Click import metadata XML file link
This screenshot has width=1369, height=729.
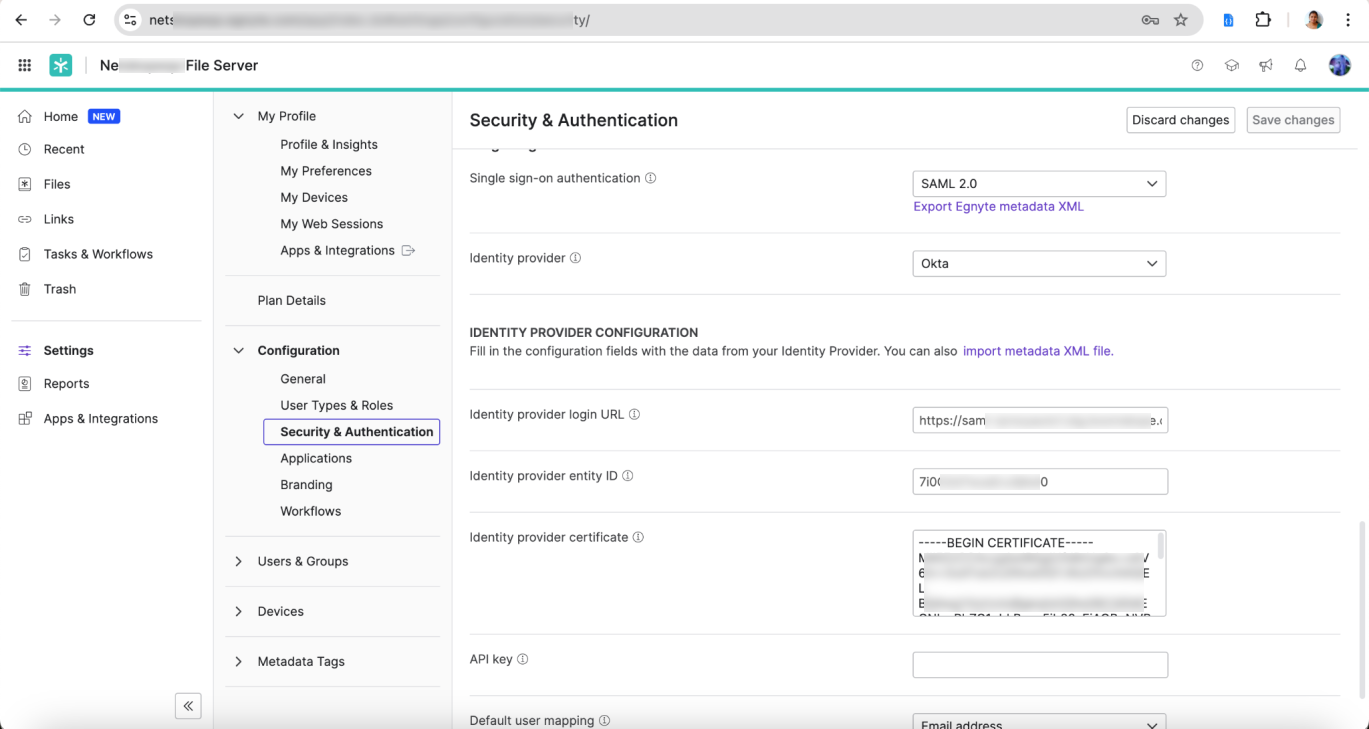coord(1038,352)
